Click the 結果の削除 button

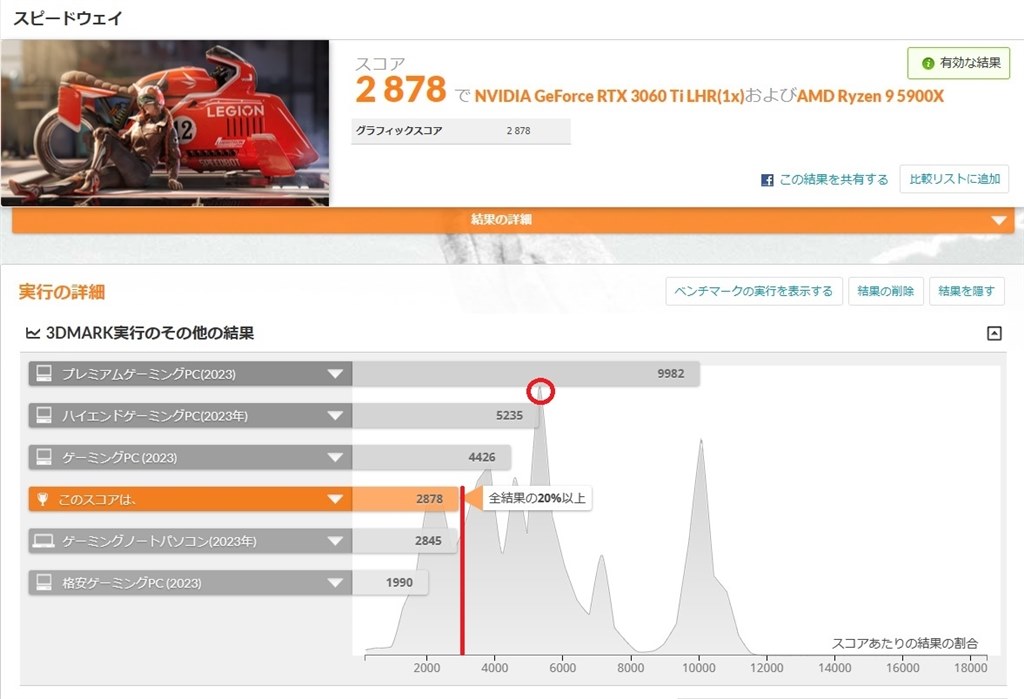[886, 291]
